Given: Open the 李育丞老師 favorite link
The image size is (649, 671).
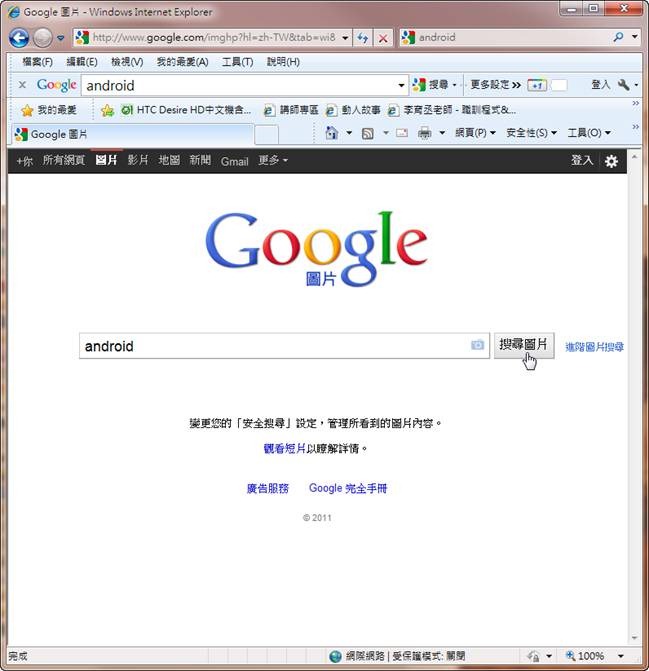Looking at the screenshot, I should pyautogui.click(x=451, y=110).
